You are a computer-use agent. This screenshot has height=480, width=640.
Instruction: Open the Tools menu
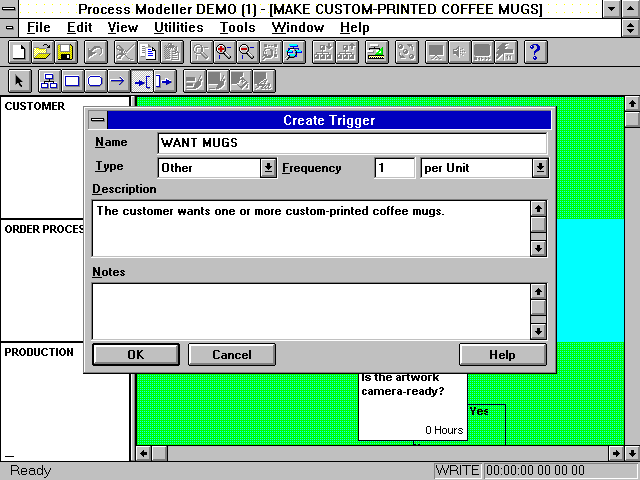tap(237, 28)
